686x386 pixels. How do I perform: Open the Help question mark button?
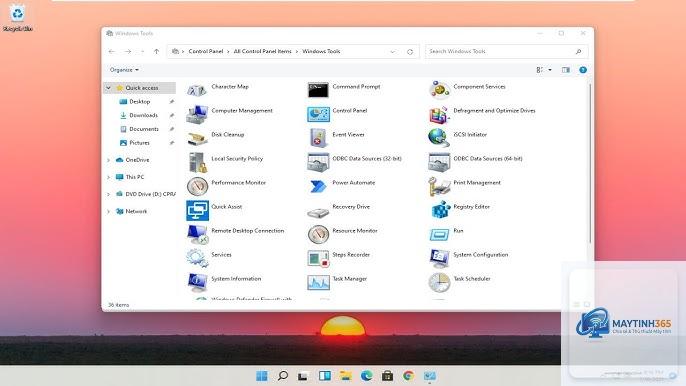click(x=583, y=70)
